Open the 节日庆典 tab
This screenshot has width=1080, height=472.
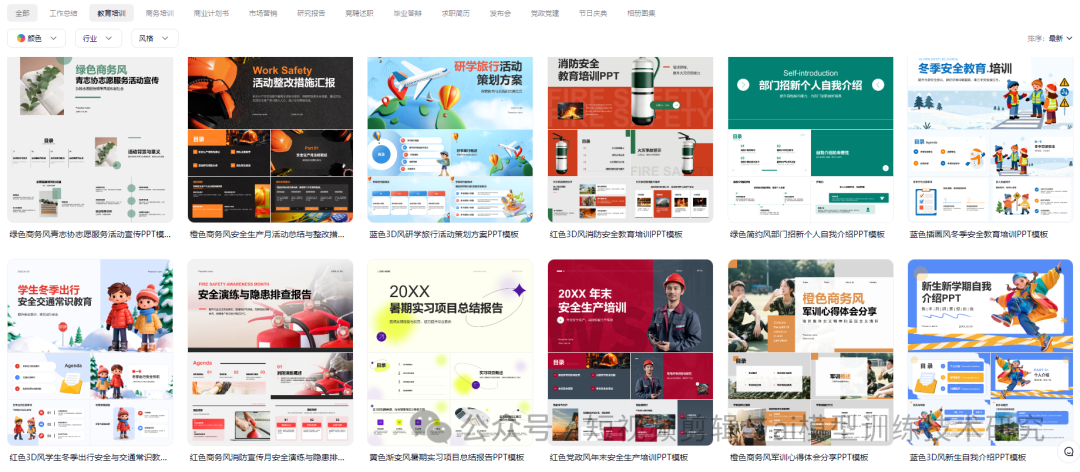(x=594, y=13)
